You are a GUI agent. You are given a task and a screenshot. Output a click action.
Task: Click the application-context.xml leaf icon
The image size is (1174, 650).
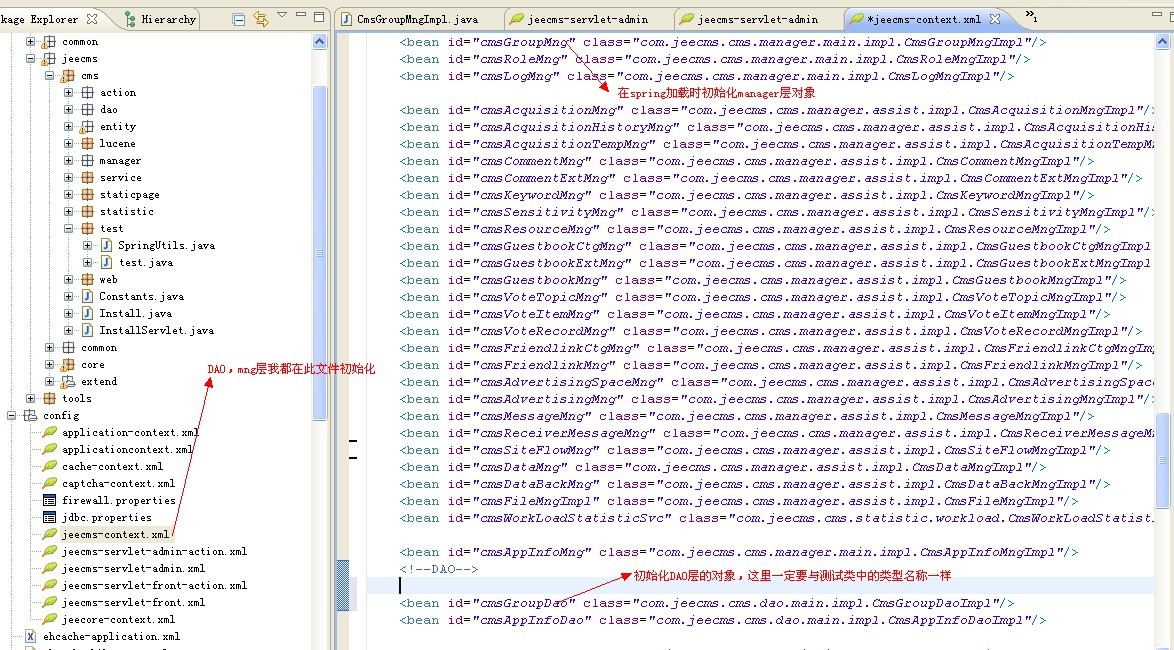[x=49, y=432]
